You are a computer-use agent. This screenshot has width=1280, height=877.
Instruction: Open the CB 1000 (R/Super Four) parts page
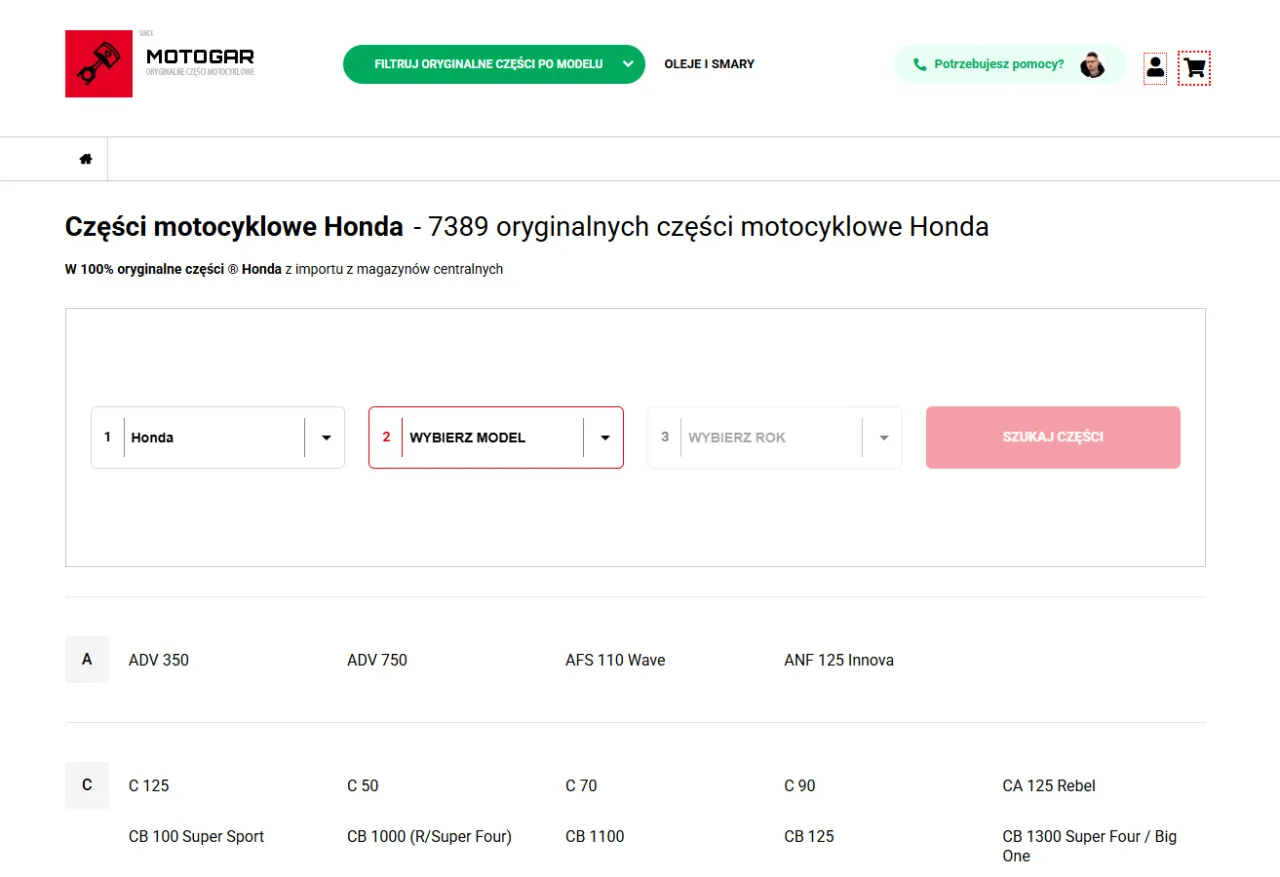tap(429, 836)
